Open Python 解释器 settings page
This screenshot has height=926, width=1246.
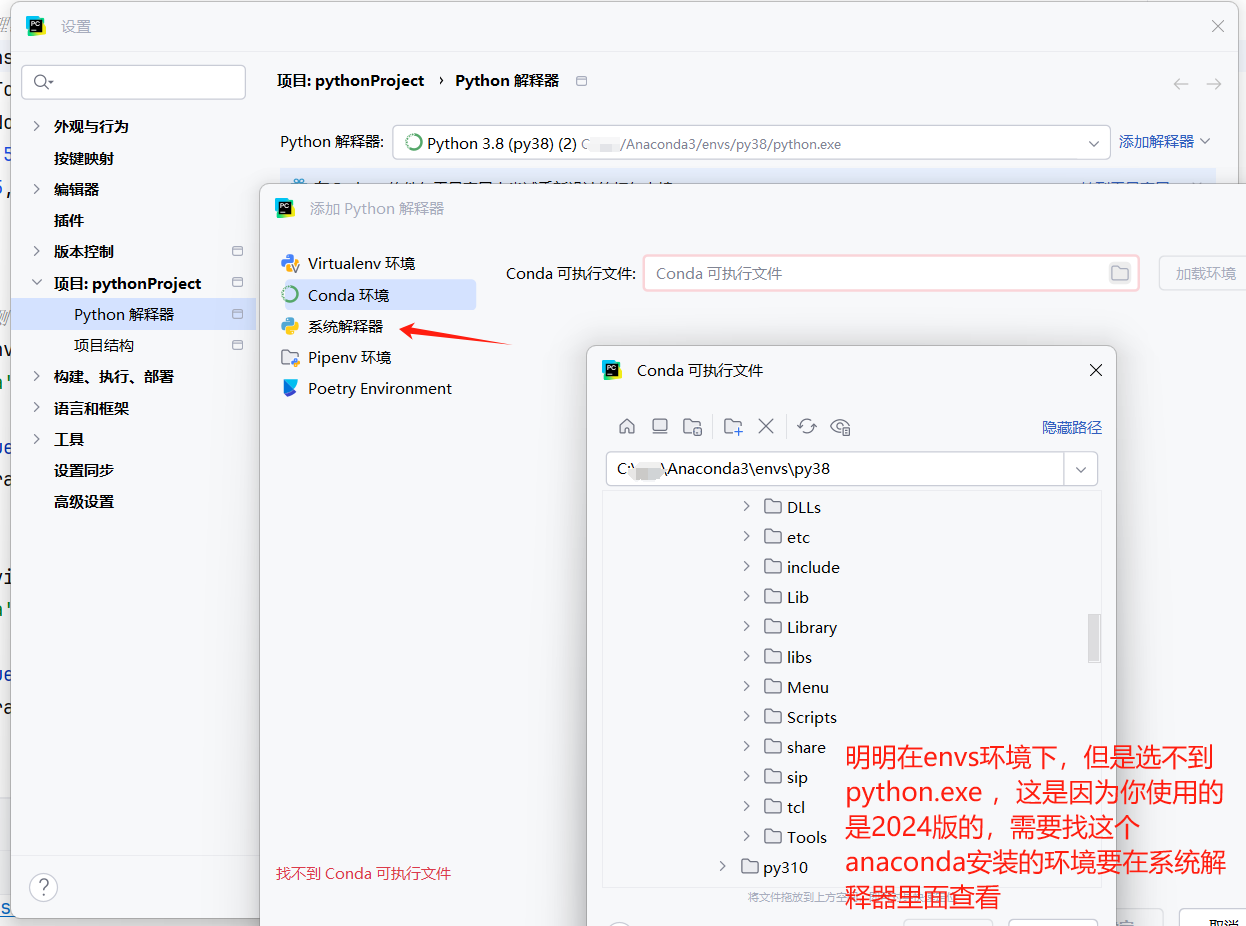(x=124, y=314)
